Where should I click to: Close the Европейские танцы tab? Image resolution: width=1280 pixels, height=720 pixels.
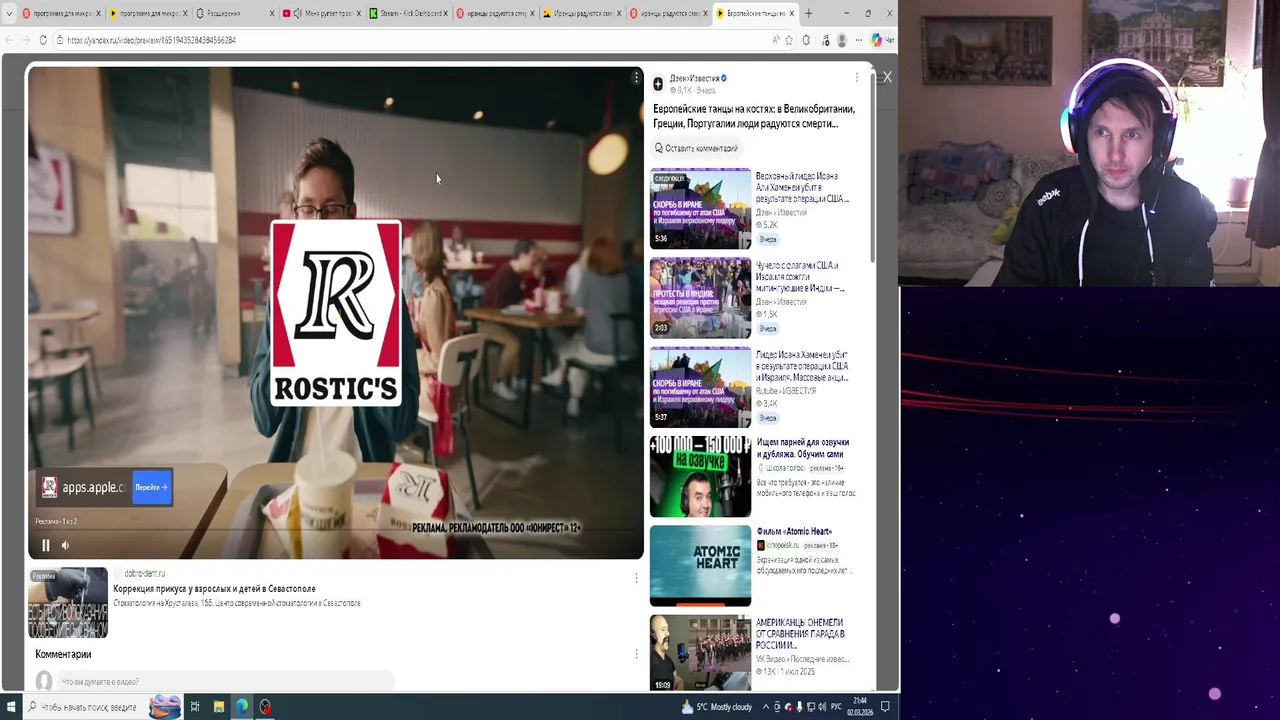792,13
